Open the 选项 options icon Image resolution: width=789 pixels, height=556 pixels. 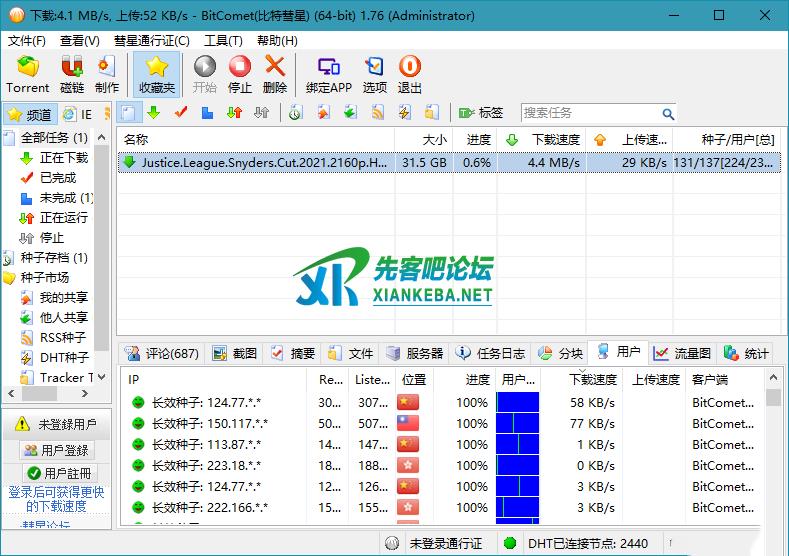tap(374, 74)
